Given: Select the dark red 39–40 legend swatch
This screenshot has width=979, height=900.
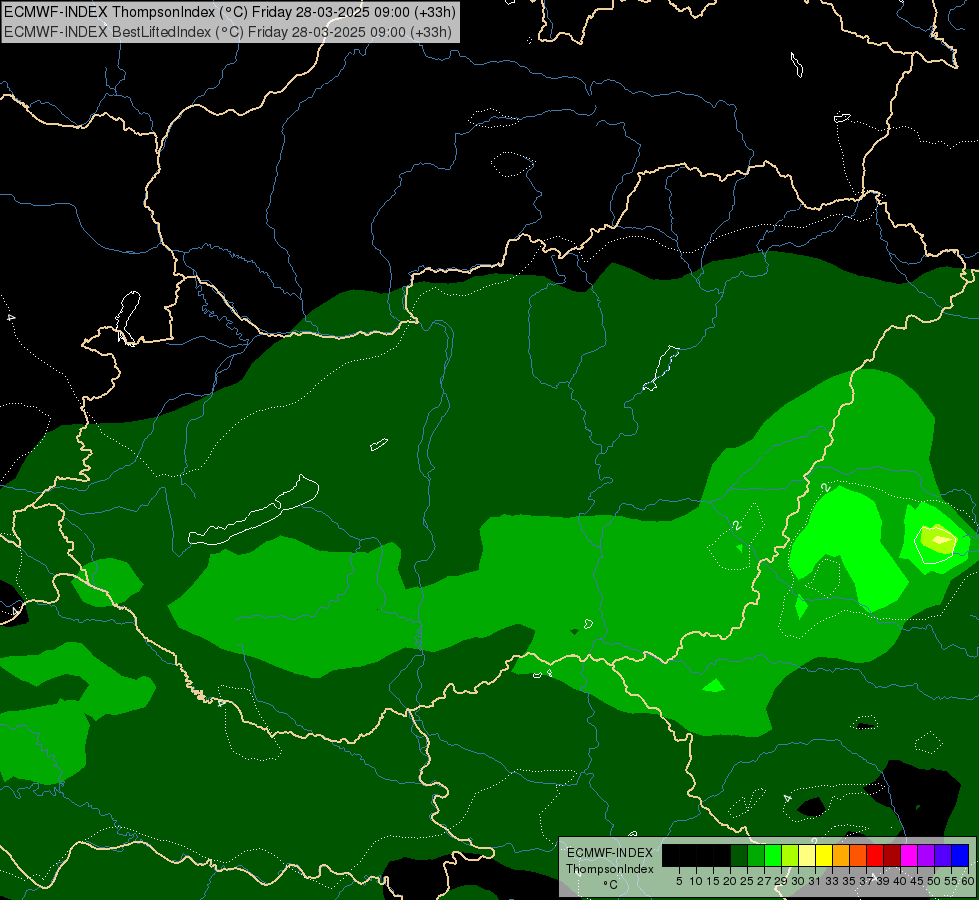Looking at the screenshot, I should [x=892, y=855].
